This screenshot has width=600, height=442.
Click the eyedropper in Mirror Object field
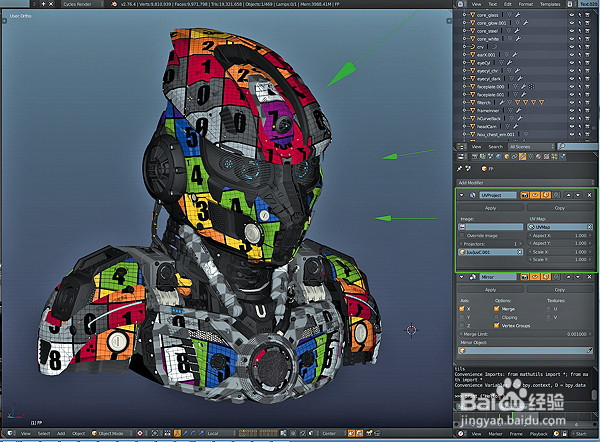(589, 351)
